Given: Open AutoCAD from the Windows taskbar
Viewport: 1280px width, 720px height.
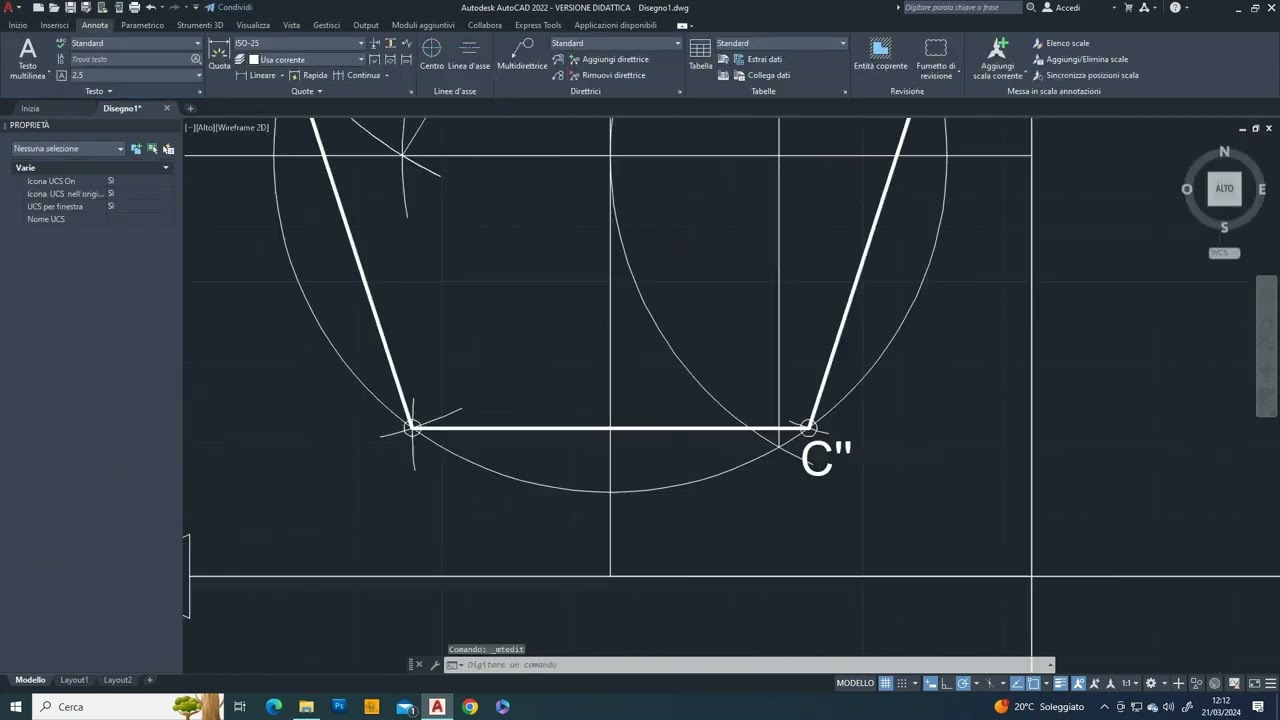Looking at the screenshot, I should tap(437, 706).
